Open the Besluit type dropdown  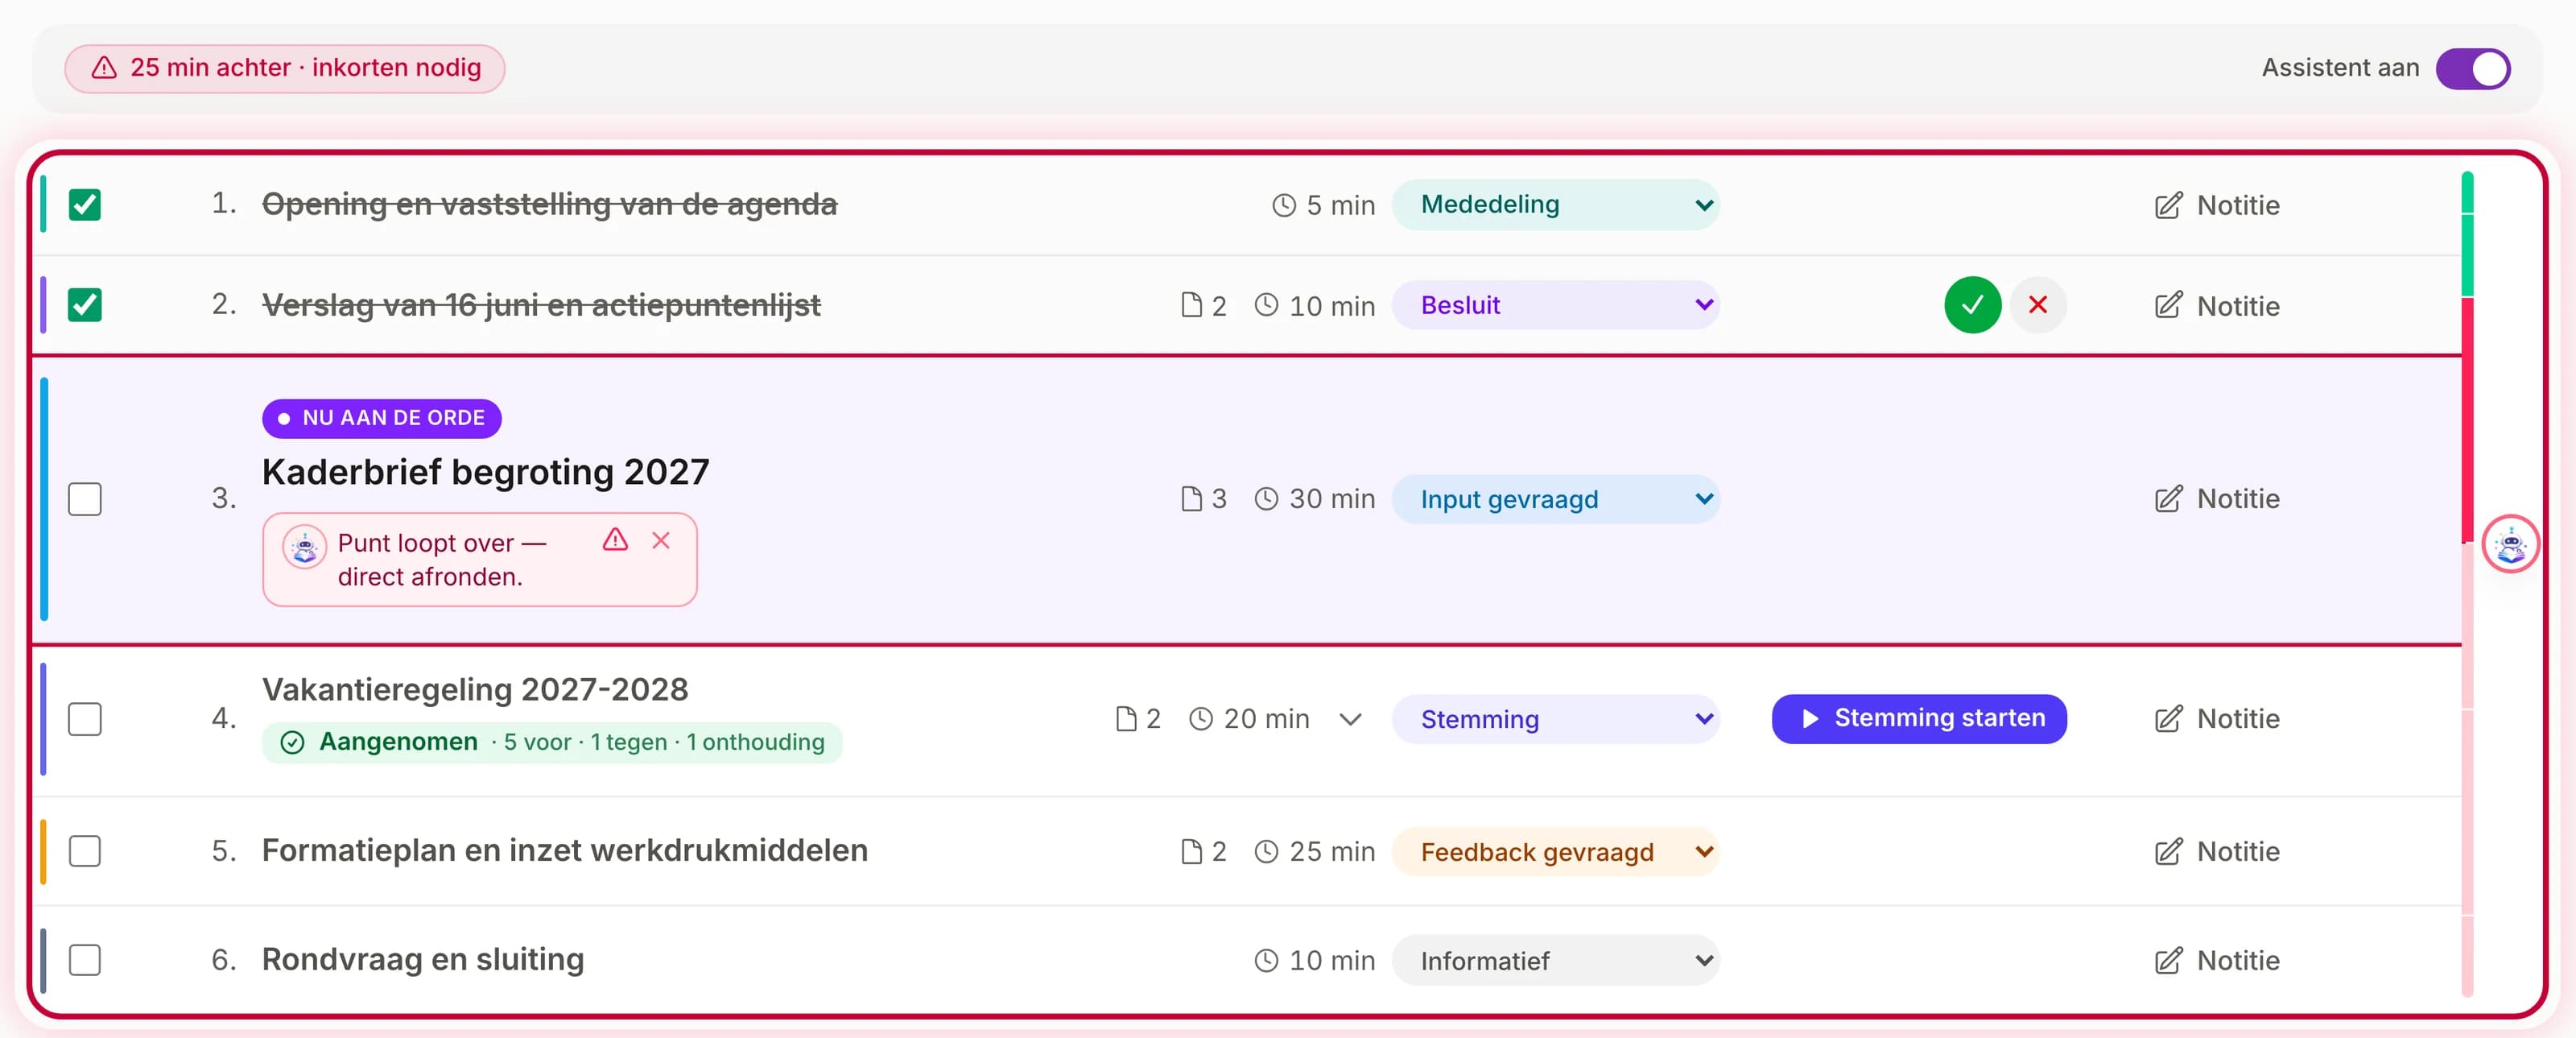point(1555,305)
